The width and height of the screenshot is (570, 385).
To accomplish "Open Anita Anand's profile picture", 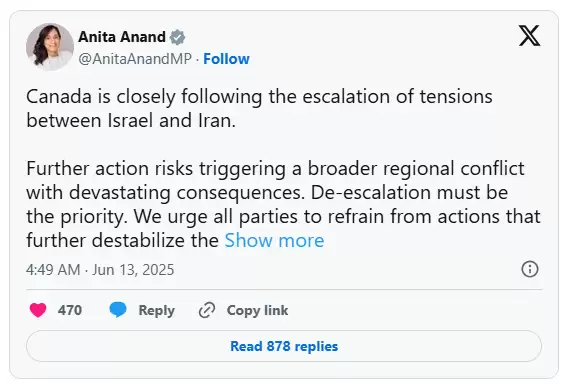I will (50, 47).
